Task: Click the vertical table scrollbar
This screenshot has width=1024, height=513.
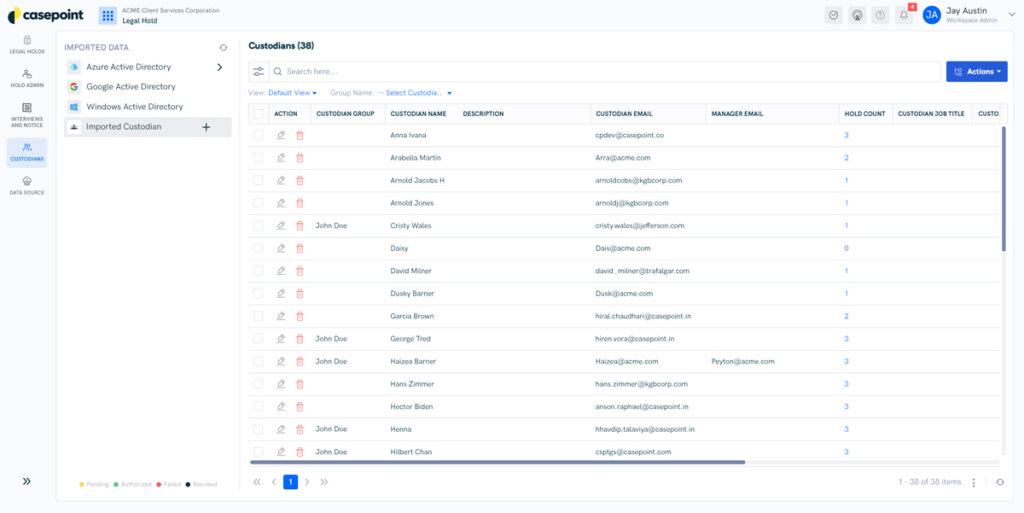Action: (1004, 189)
